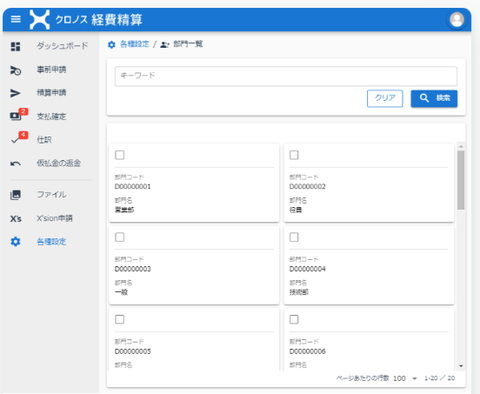
Task: Click the scrollbar down arrow
Action: tap(461, 366)
